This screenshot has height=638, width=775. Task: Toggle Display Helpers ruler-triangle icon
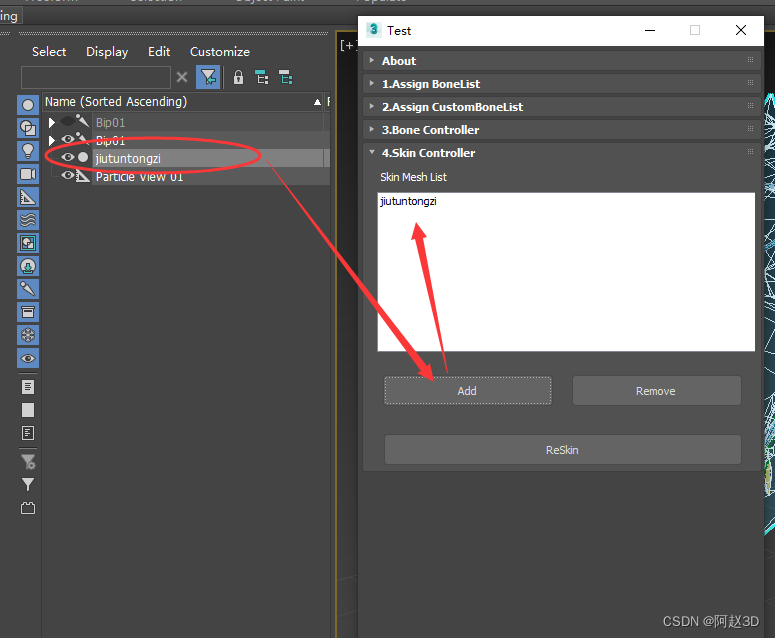[28, 197]
